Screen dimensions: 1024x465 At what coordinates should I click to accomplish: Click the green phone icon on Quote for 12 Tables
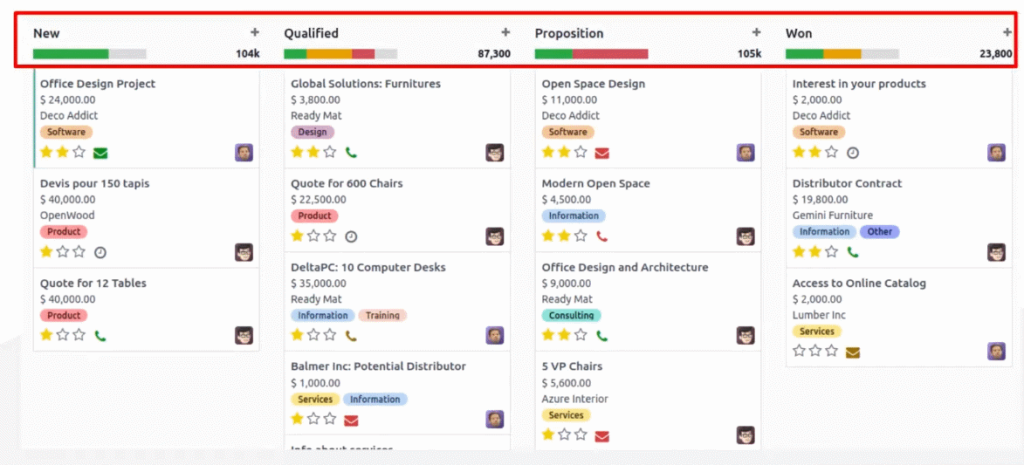coord(100,336)
